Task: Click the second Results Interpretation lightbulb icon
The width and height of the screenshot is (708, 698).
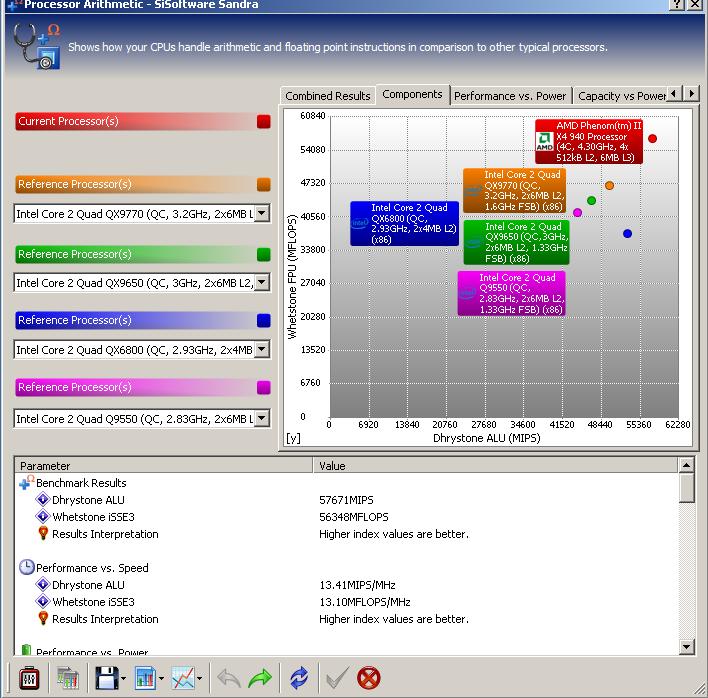Action: tap(43, 618)
